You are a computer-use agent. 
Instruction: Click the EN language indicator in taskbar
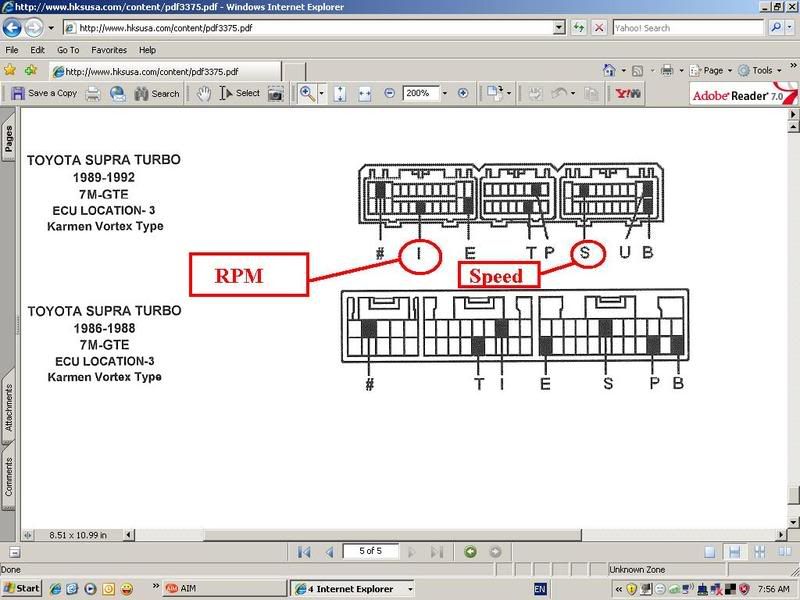coord(540,589)
